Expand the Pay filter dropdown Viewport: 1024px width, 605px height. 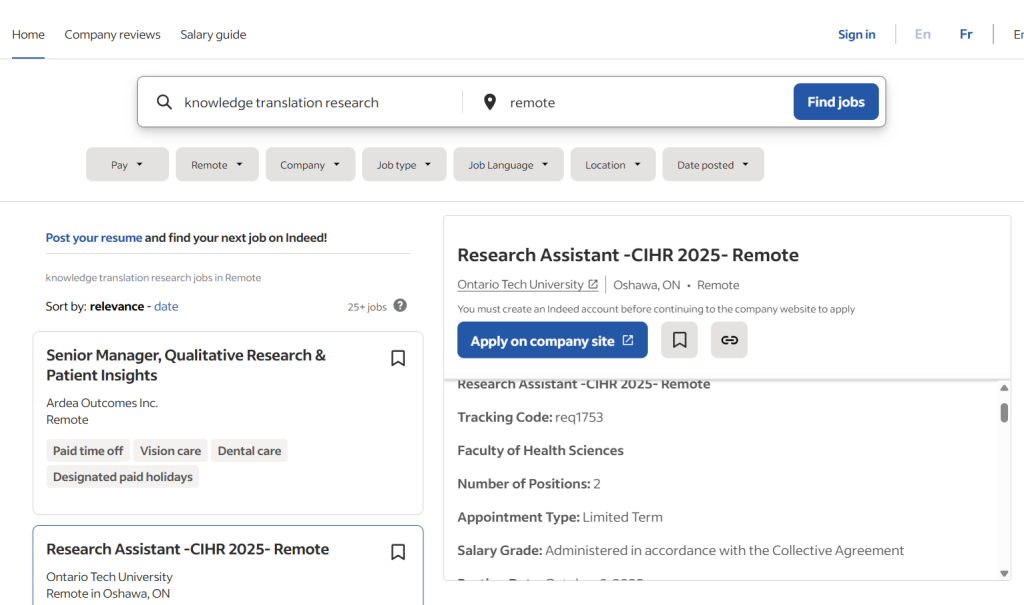[x=127, y=165]
